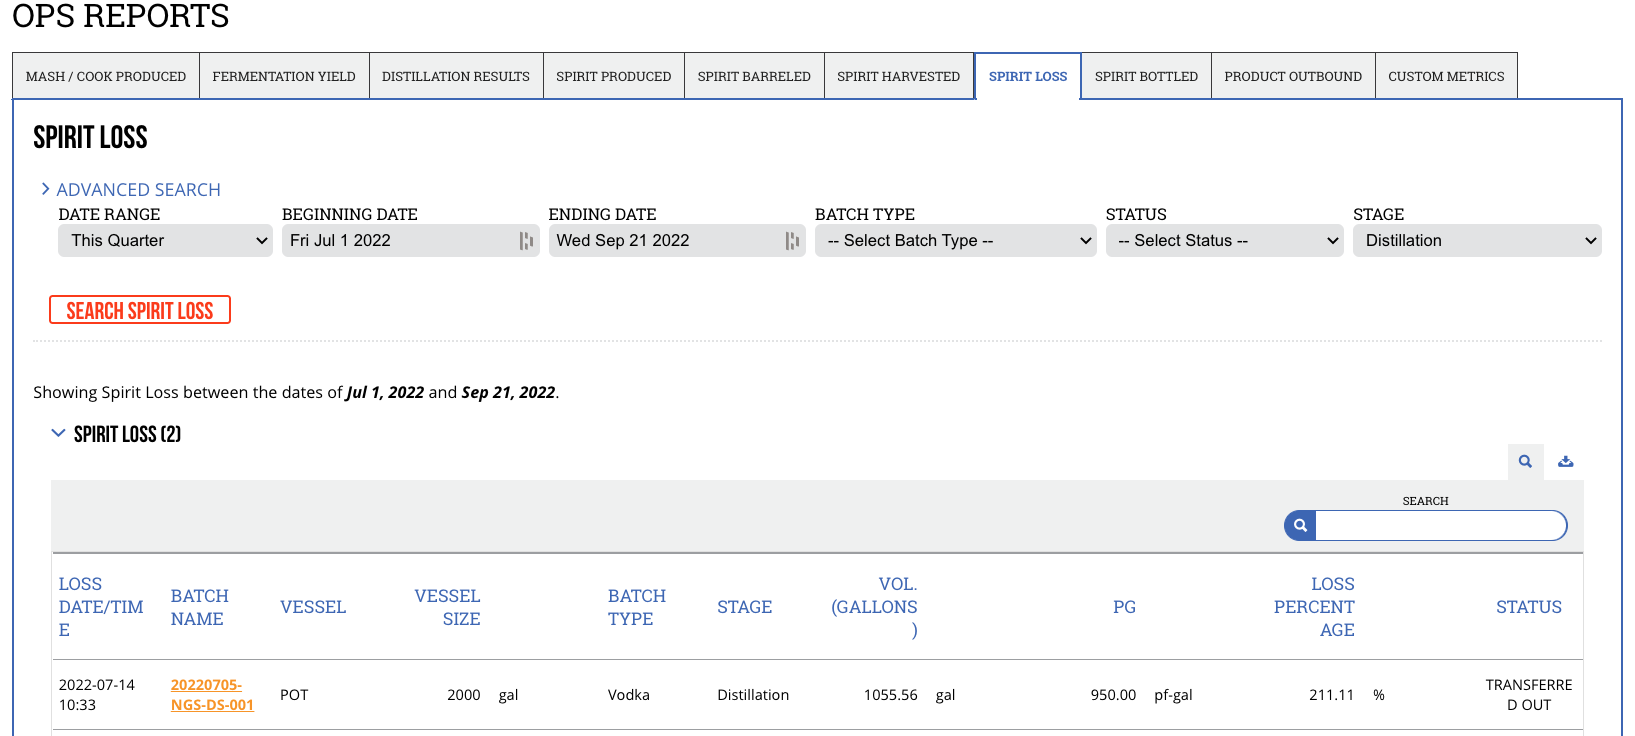
Task: Click the POT vessel cell
Action: click(294, 695)
